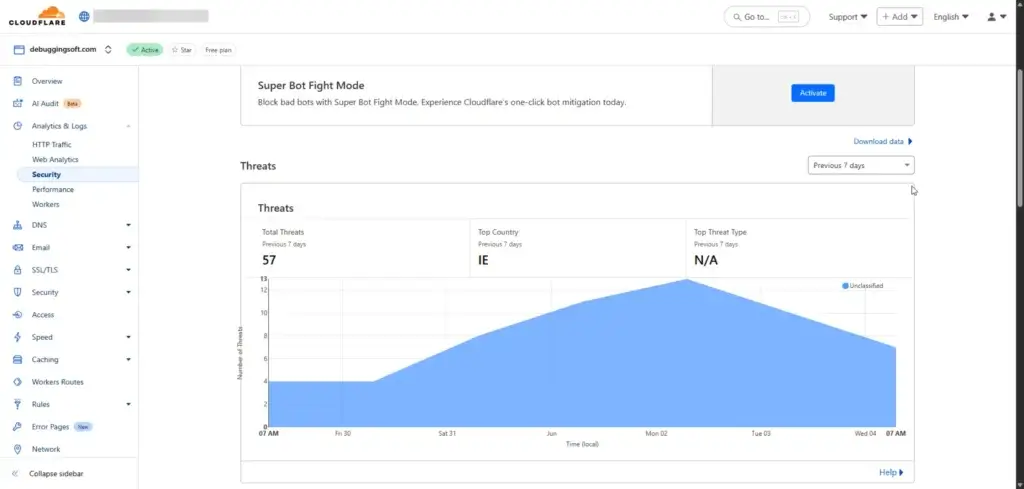Click the blue Unclassified legend dot
The height and width of the screenshot is (489, 1024).
point(845,286)
